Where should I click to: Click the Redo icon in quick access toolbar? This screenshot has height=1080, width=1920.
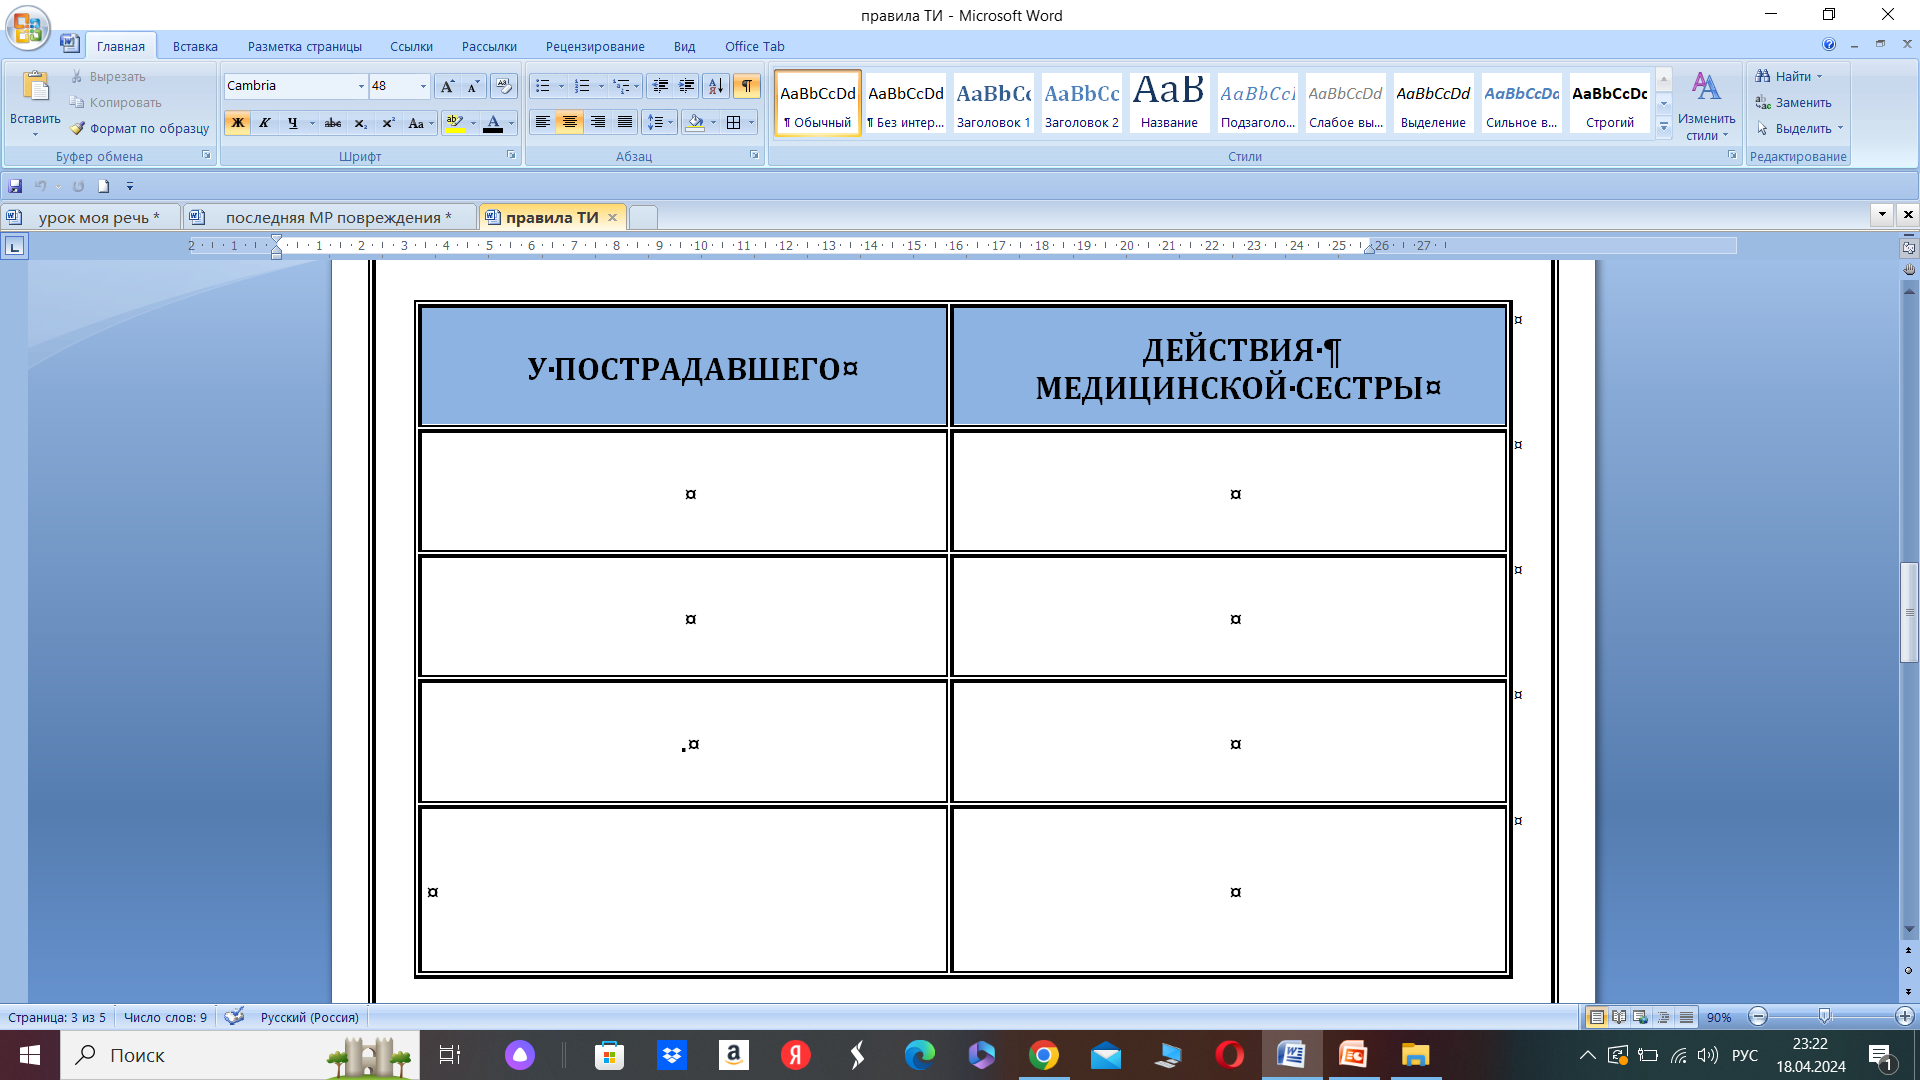click(78, 186)
